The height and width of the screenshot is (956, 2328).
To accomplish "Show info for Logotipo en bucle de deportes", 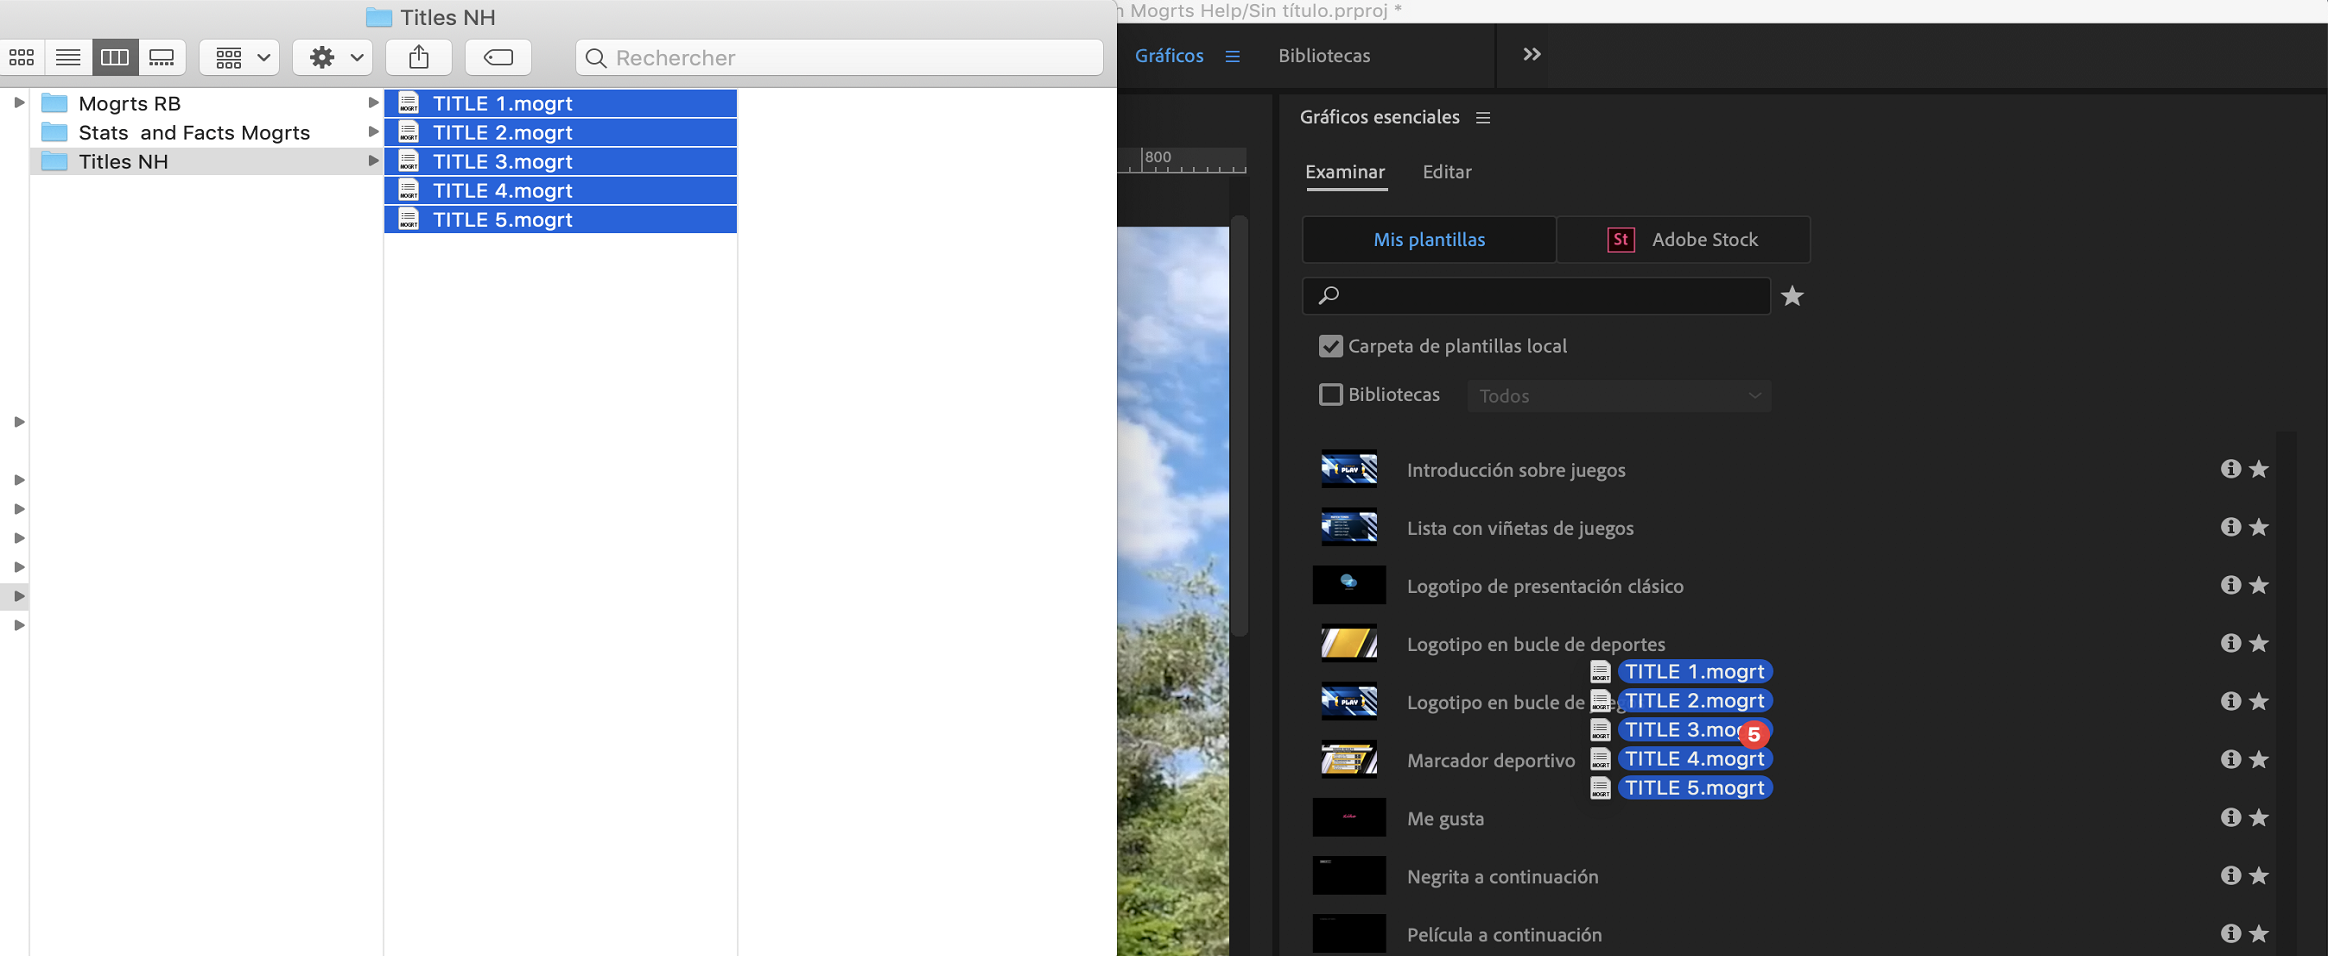I will pos(2230,643).
